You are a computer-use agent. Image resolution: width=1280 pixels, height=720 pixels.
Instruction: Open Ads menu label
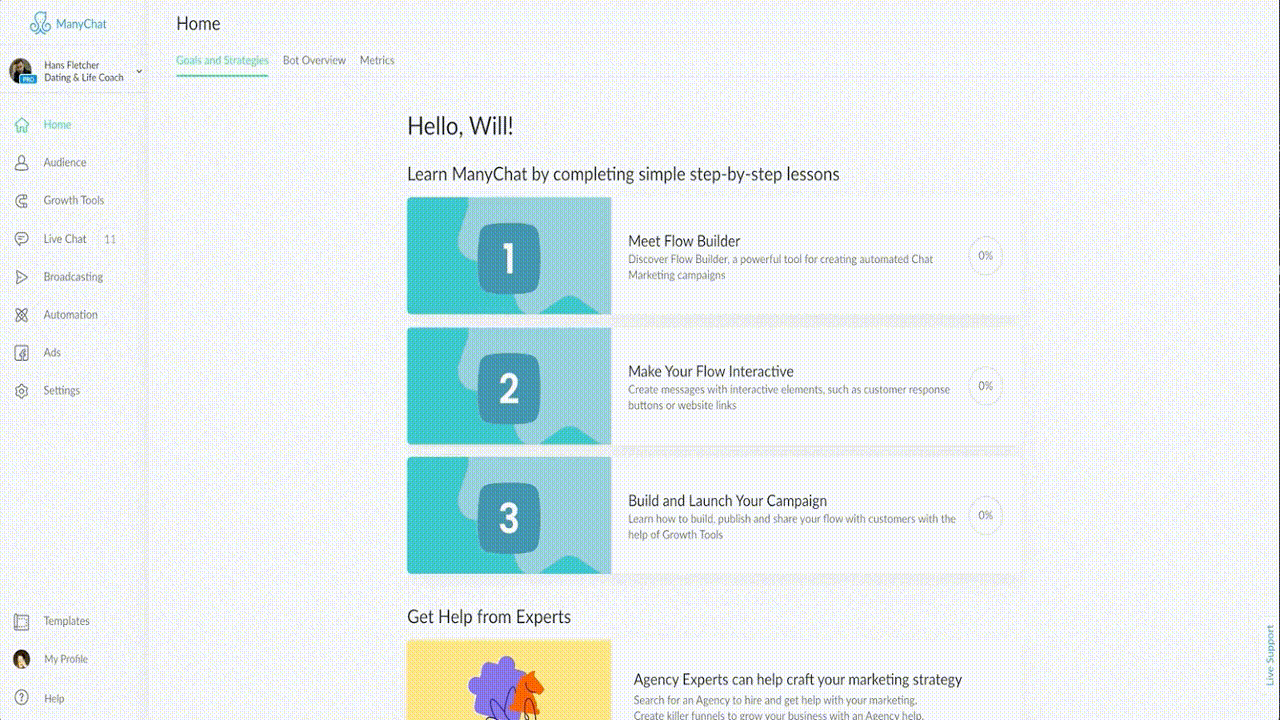coord(52,353)
